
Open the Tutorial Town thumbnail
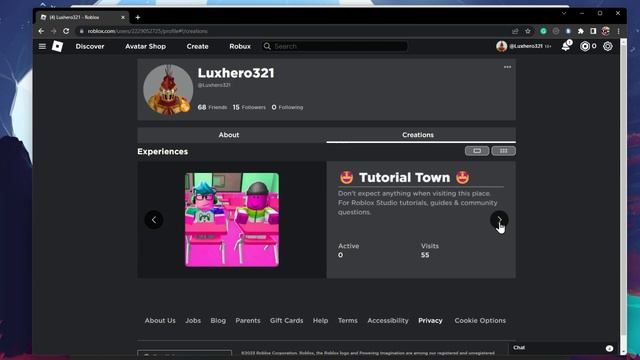click(x=232, y=220)
